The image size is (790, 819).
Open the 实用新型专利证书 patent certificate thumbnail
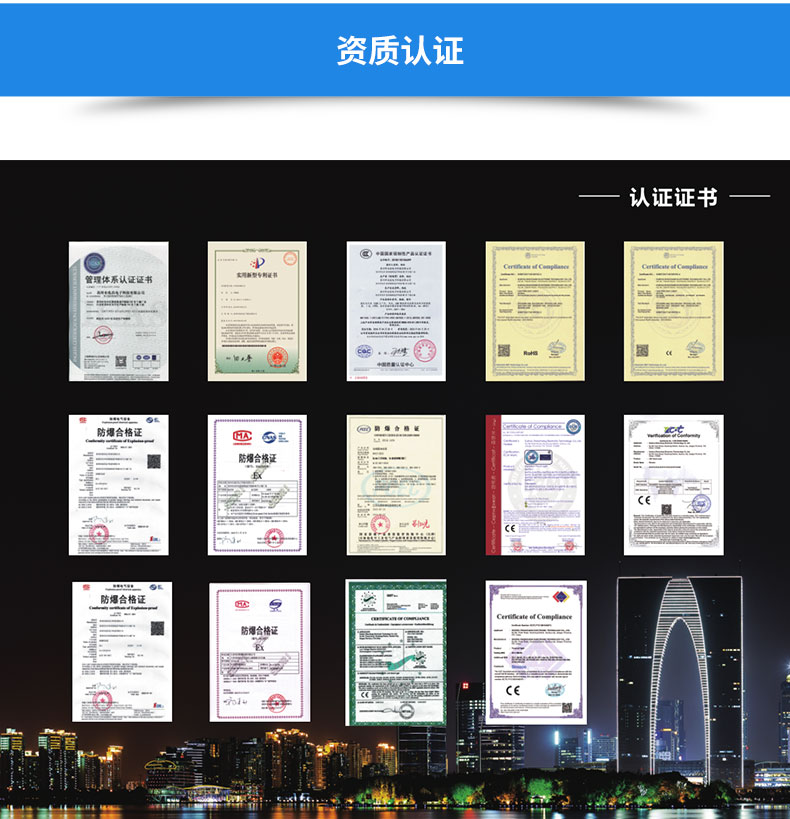pyautogui.click(x=257, y=311)
